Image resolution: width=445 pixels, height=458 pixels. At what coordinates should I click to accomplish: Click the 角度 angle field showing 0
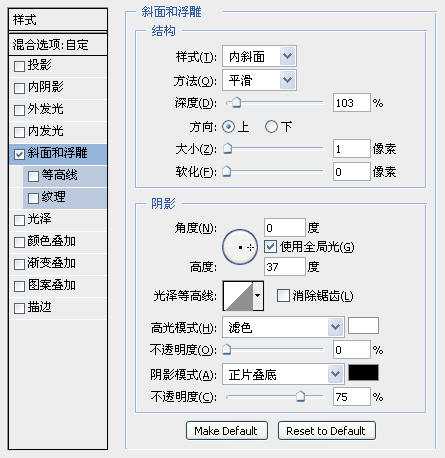click(x=285, y=228)
